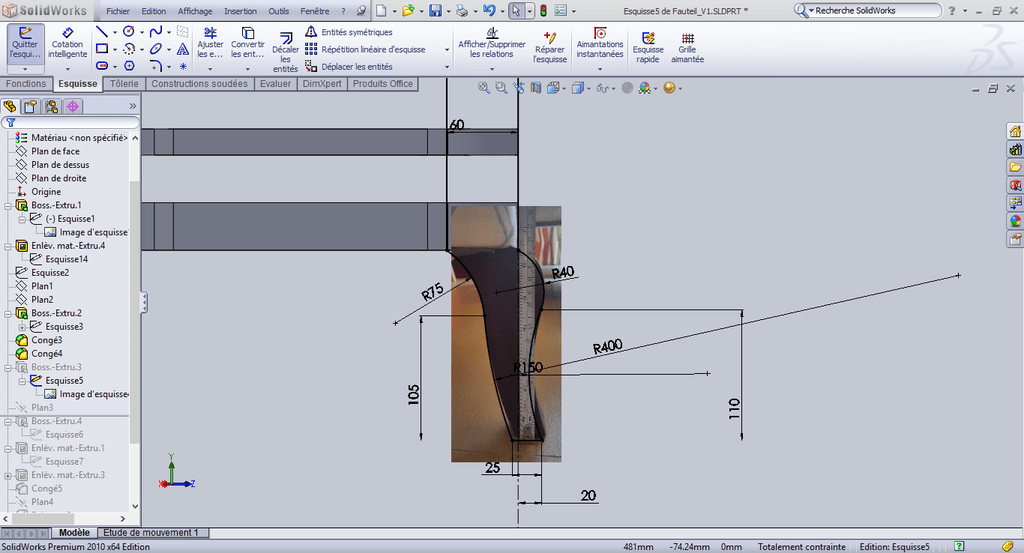Select Congé3 feature in tree
Screen dimensions: 1024x553
[46, 340]
